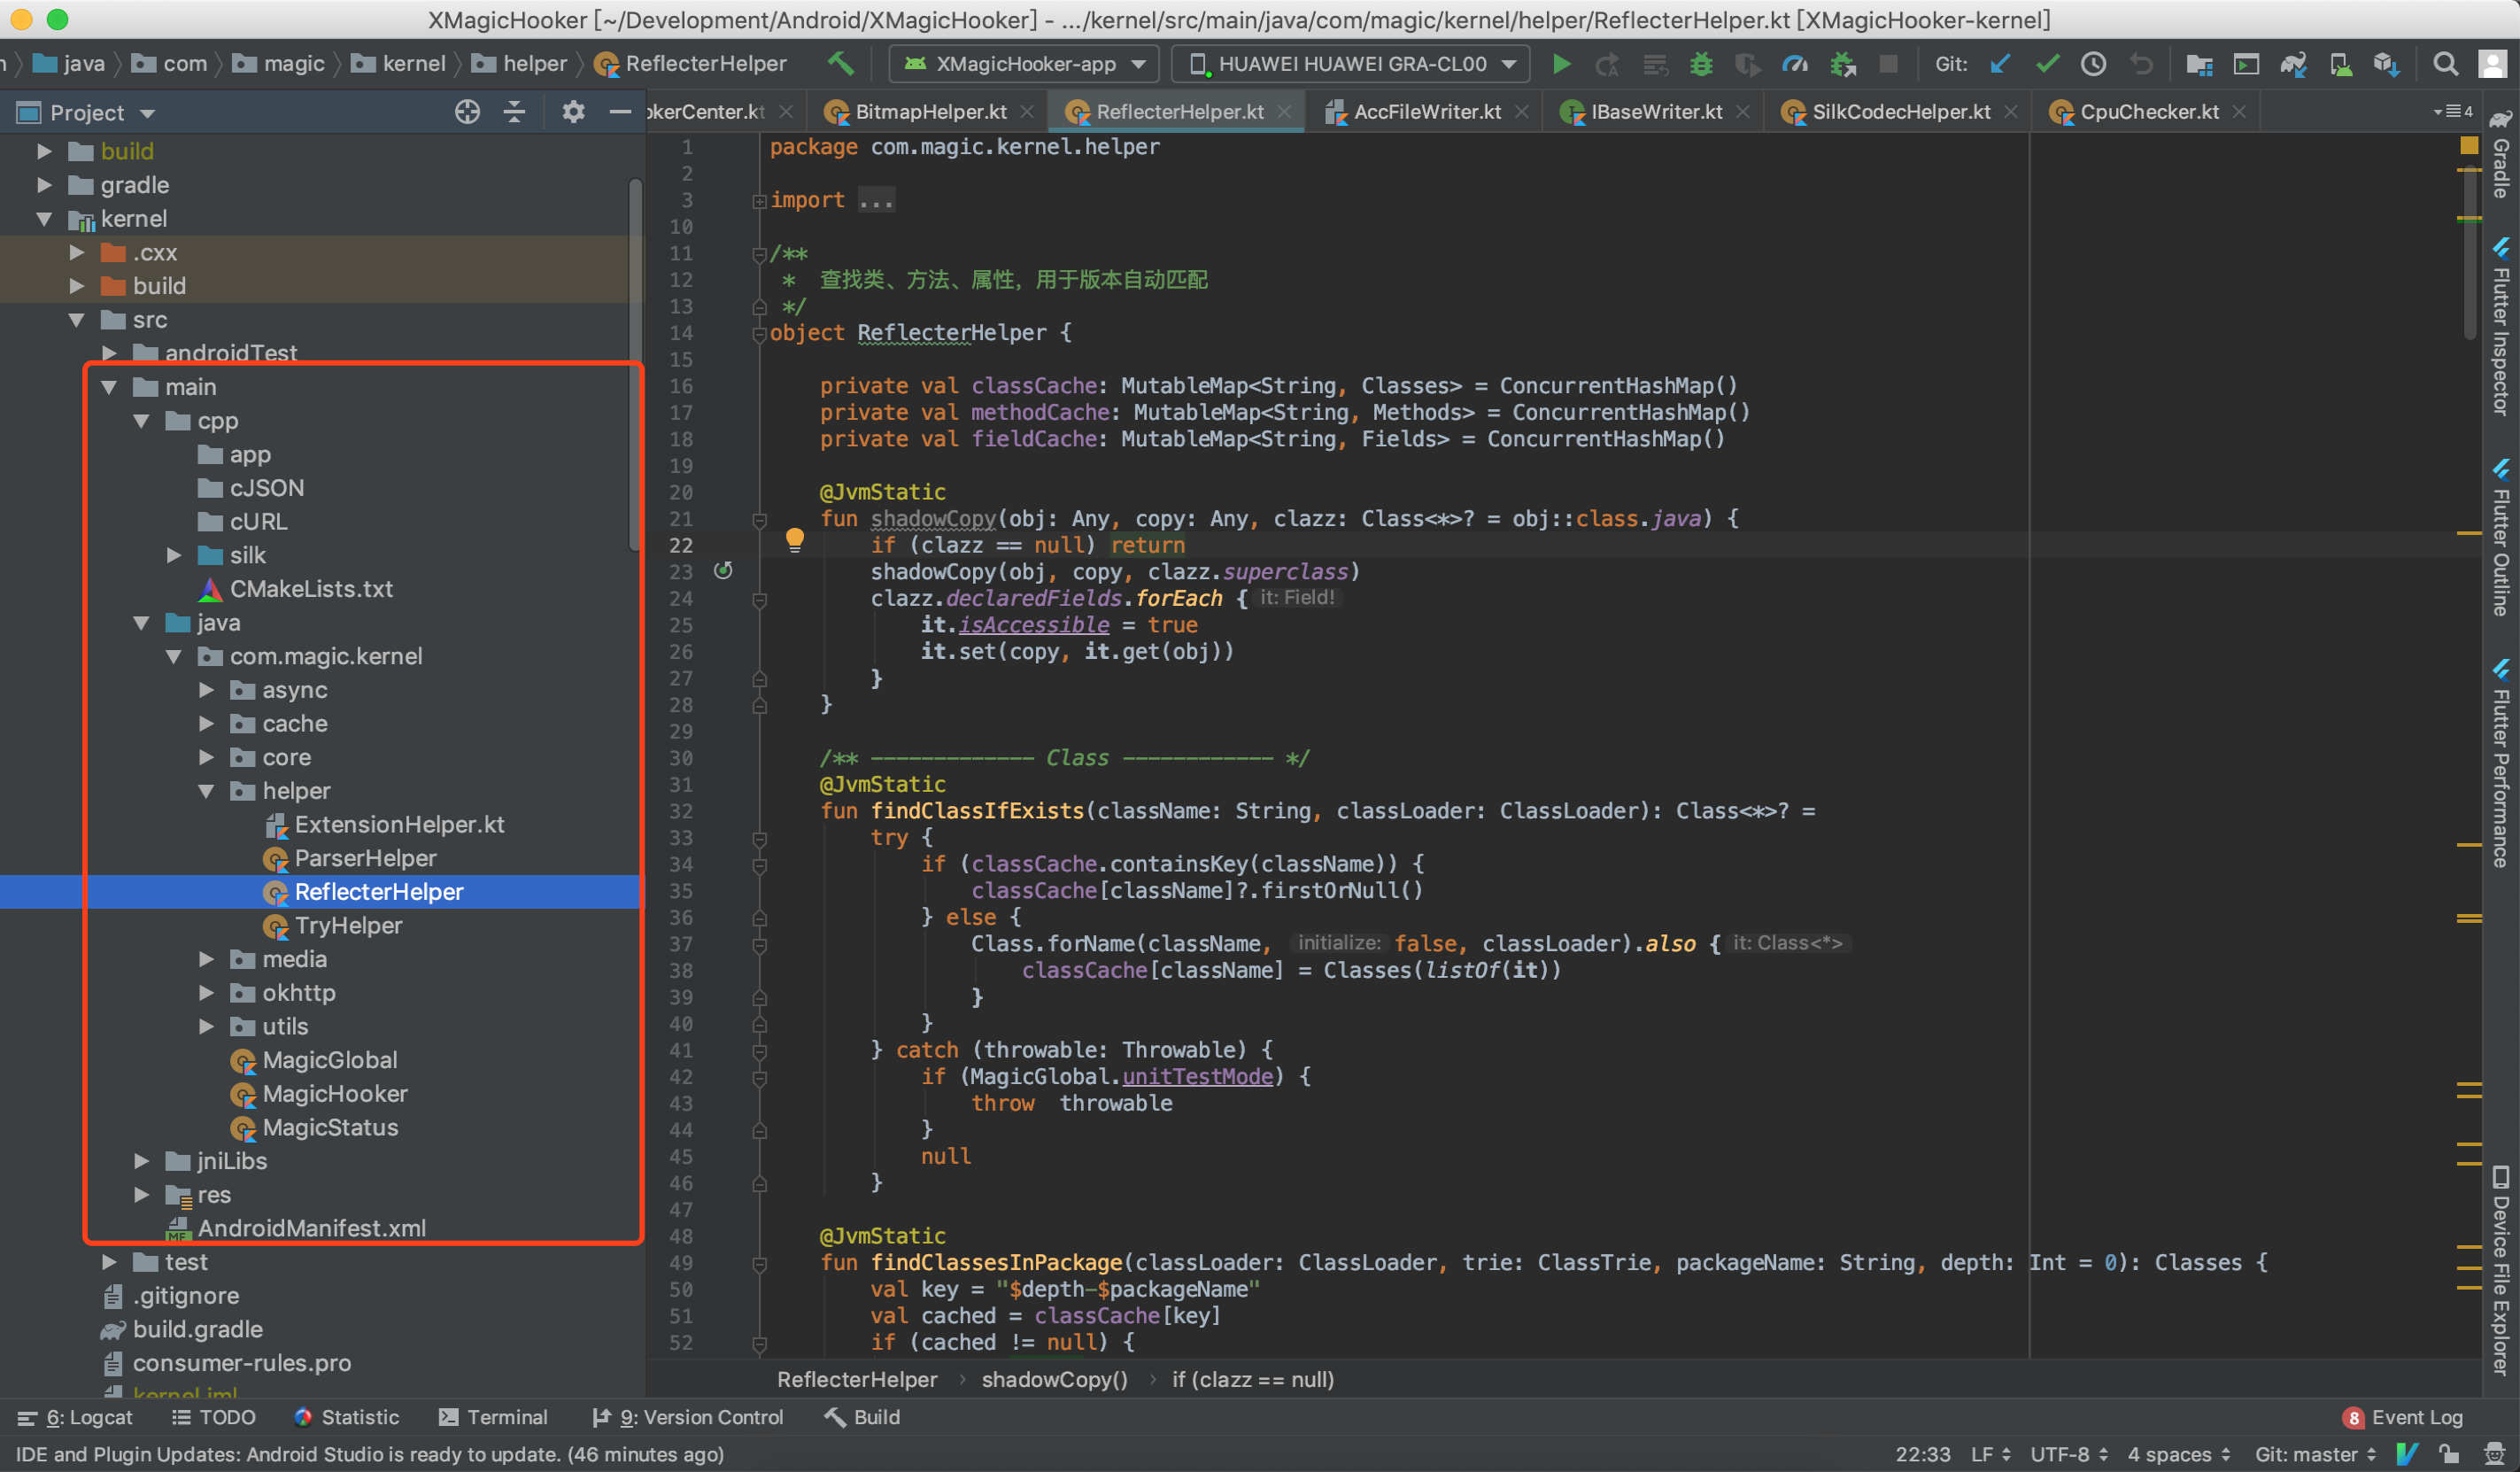This screenshot has height=1472, width=2520.
Task: Hide the Project panel with minus icon
Action: 620,112
